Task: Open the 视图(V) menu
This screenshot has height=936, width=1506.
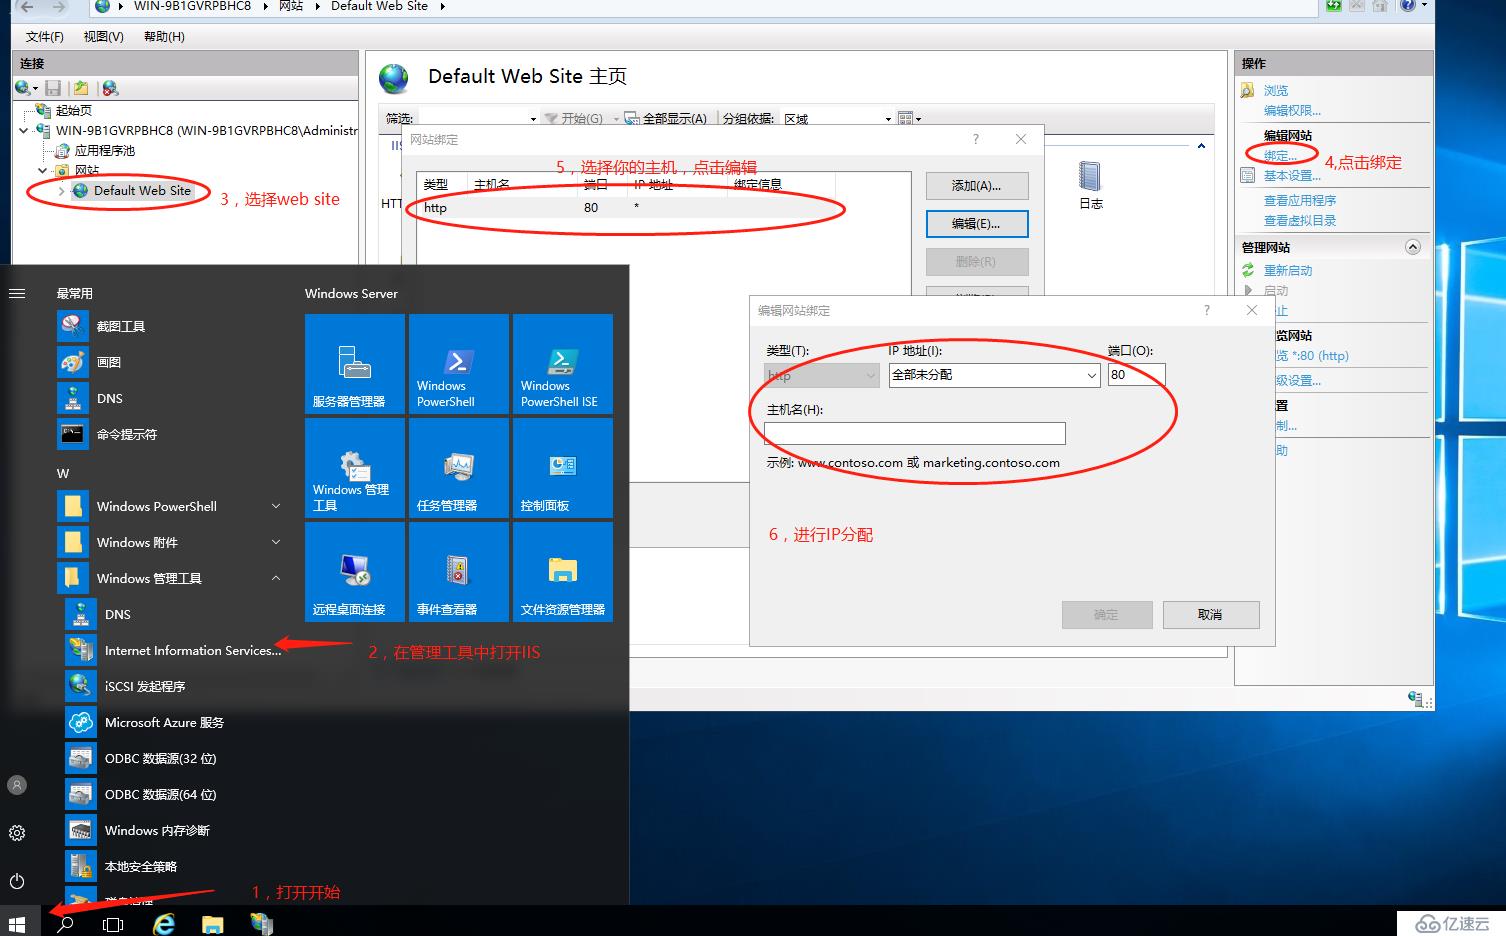Action: (103, 37)
